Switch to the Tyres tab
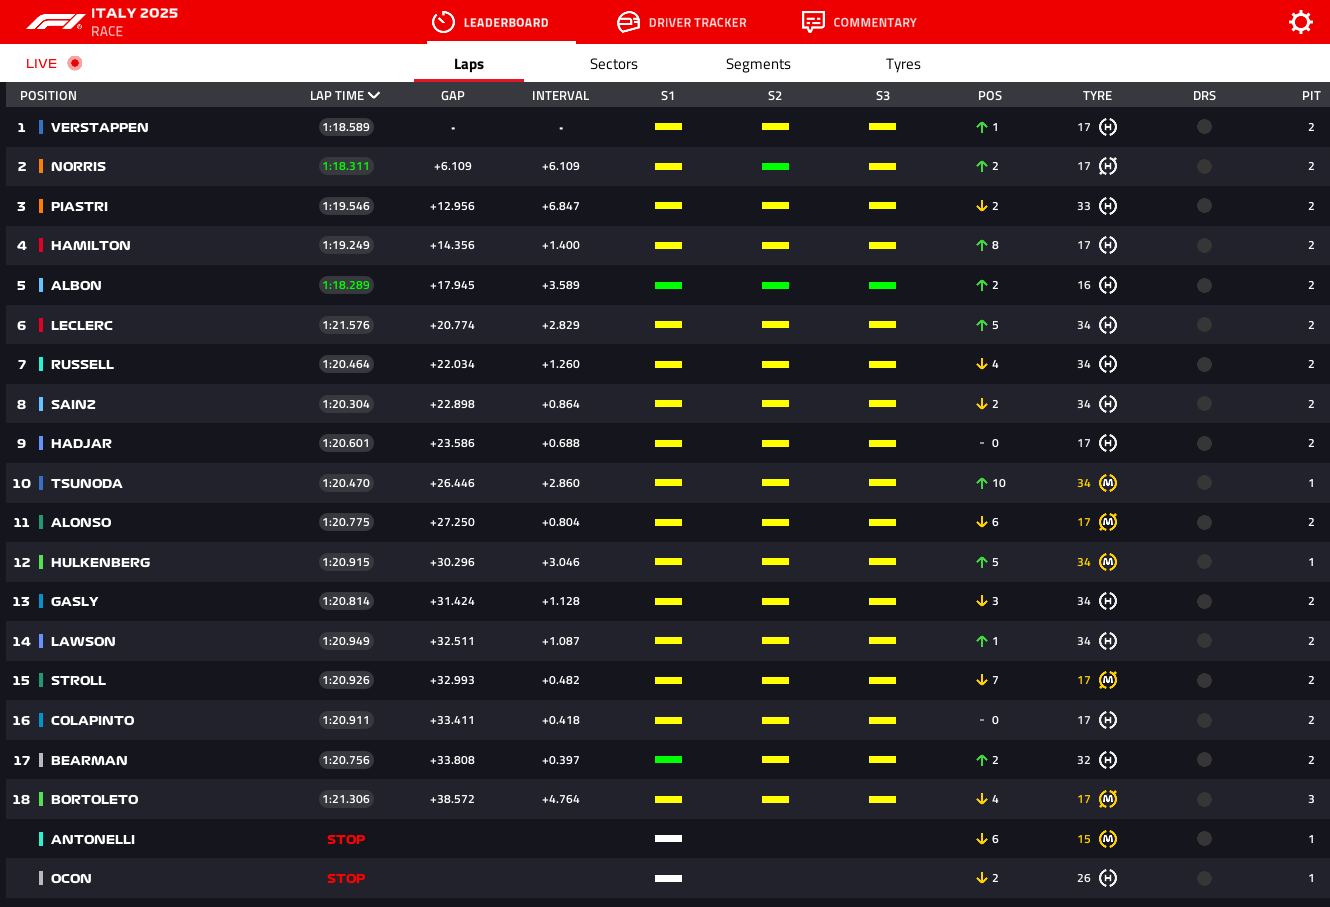The image size is (1330, 907). (x=903, y=64)
